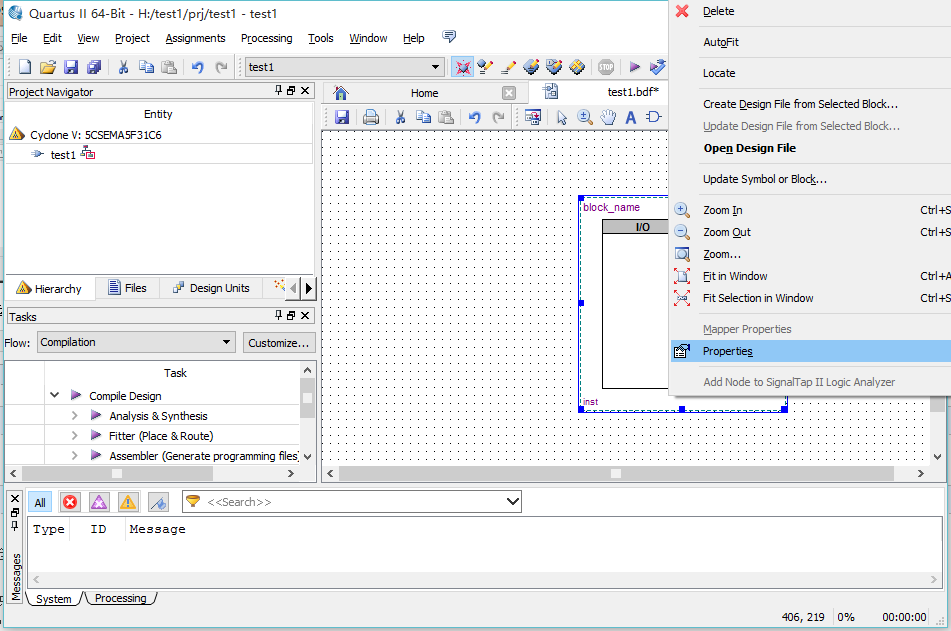Switch to the test1.bdf editor tab
Viewport: 951px width, 631px height.
(633, 92)
